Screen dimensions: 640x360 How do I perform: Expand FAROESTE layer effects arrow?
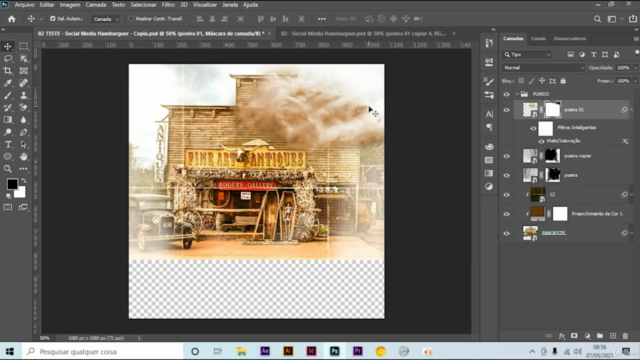point(631,233)
